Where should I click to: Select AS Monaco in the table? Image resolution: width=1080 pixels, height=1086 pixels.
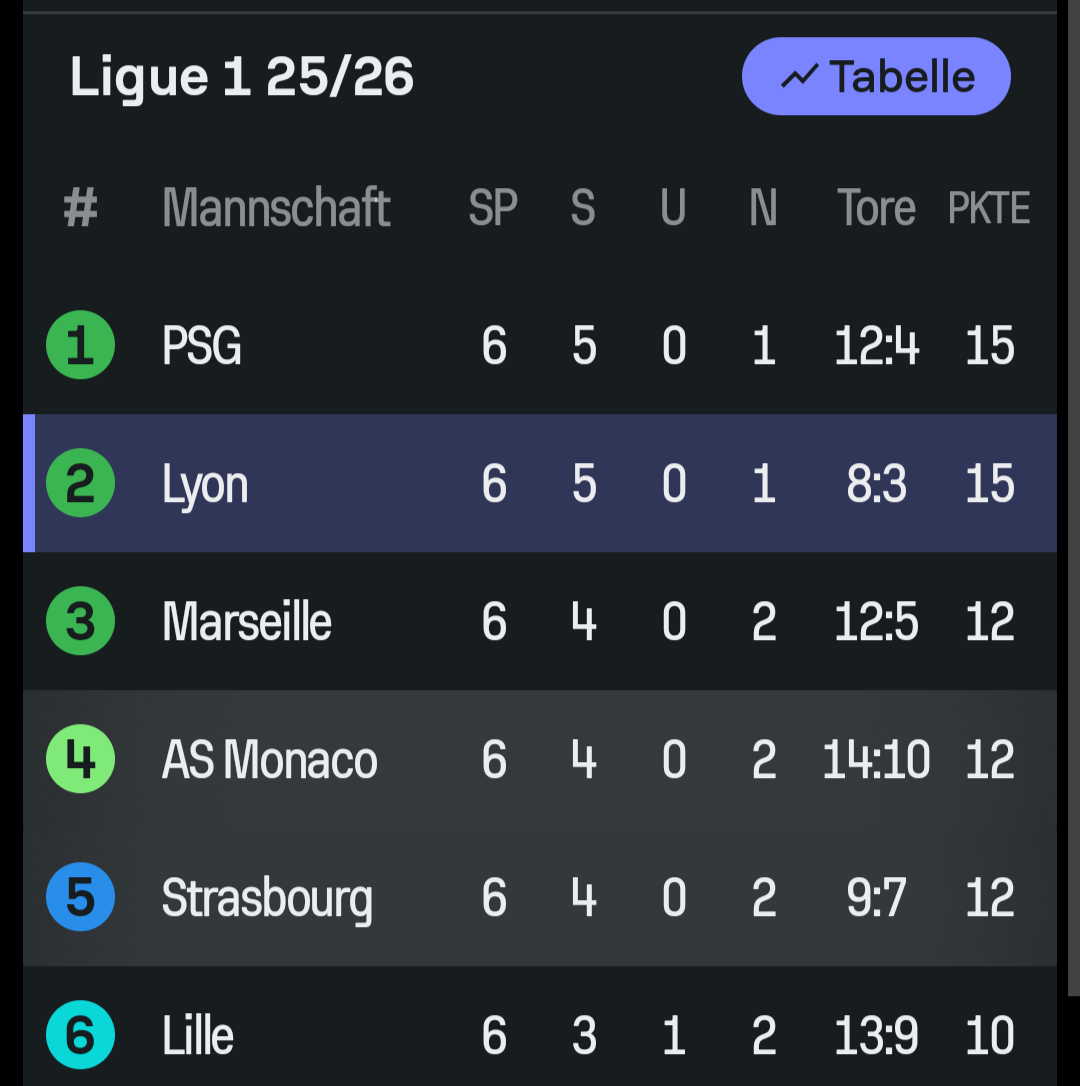click(270, 759)
